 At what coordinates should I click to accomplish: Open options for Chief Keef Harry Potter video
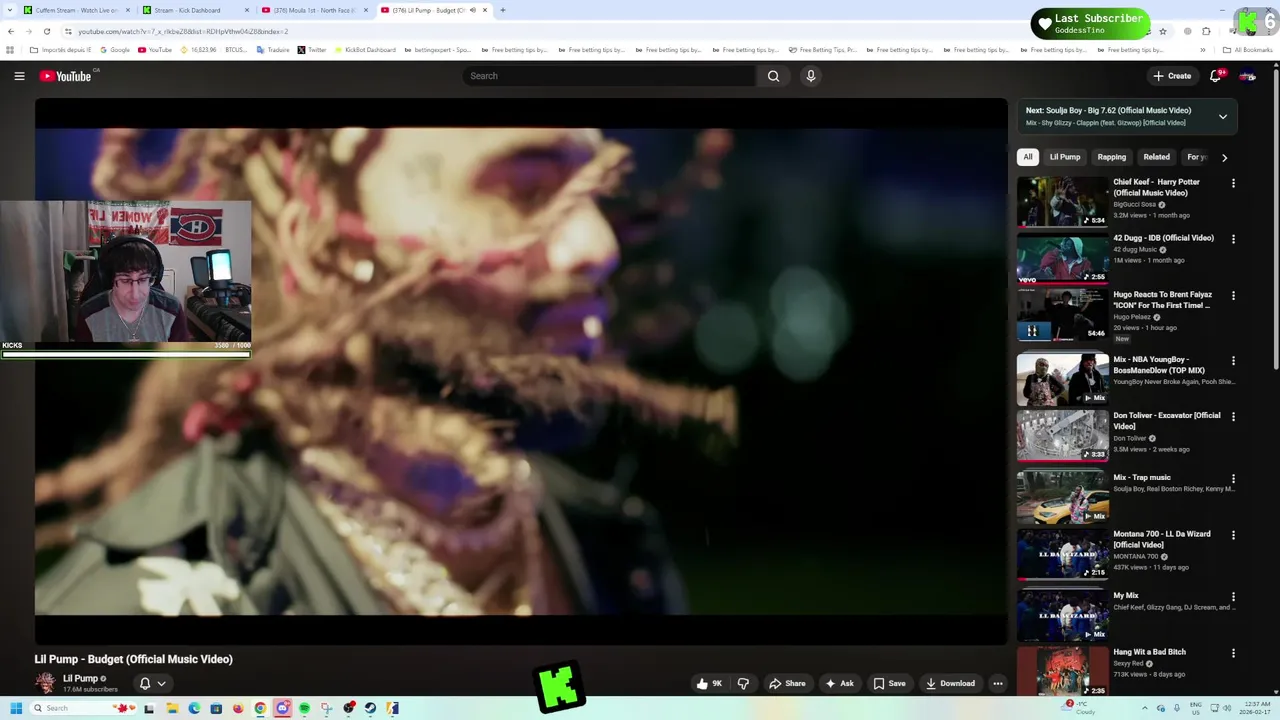1233,183
